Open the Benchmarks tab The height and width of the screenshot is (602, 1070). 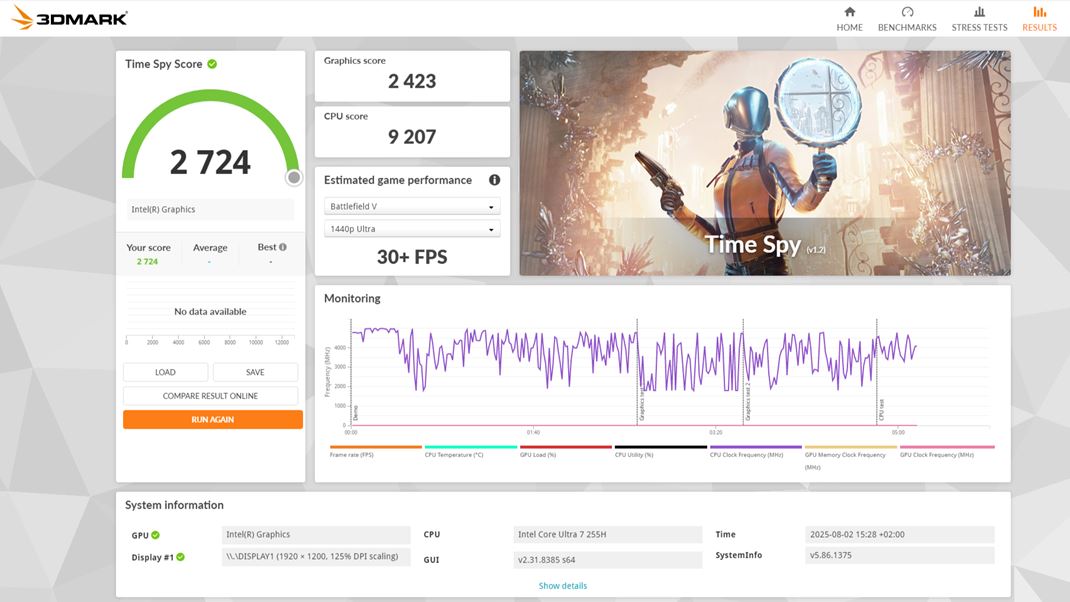click(x=907, y=19)
